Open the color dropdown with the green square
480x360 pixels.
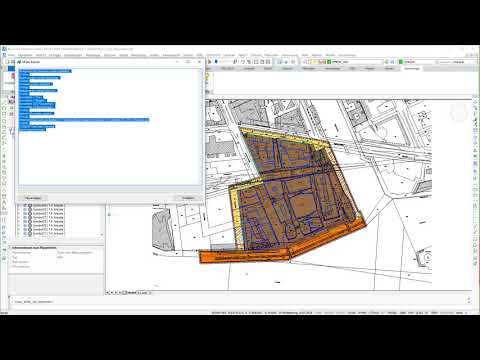coord(417,62)
